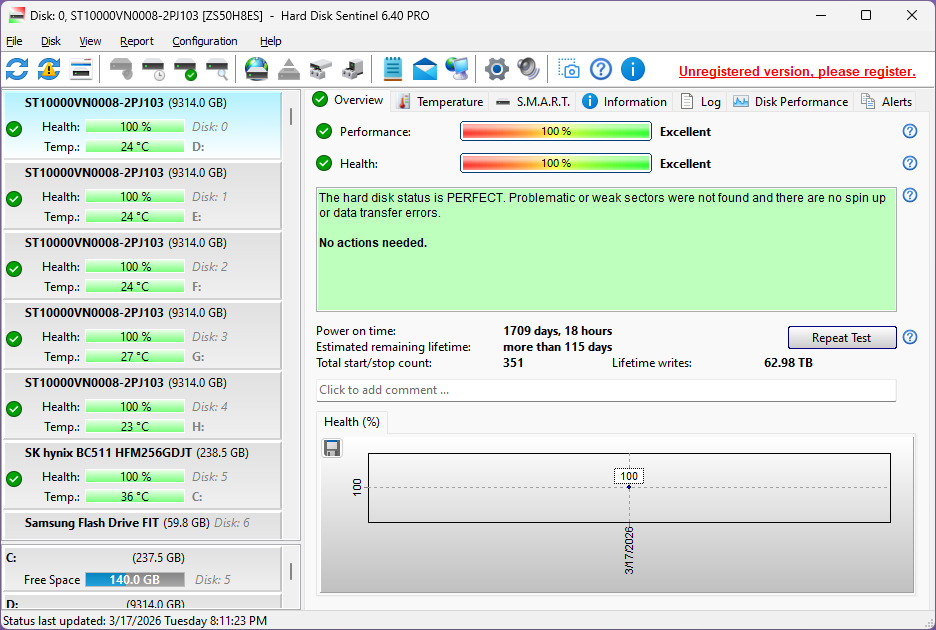Viewport: 936px width, 630px height.
Task: Click the refresh icon with yellow warning sign
Action: (x=49, y=69)
